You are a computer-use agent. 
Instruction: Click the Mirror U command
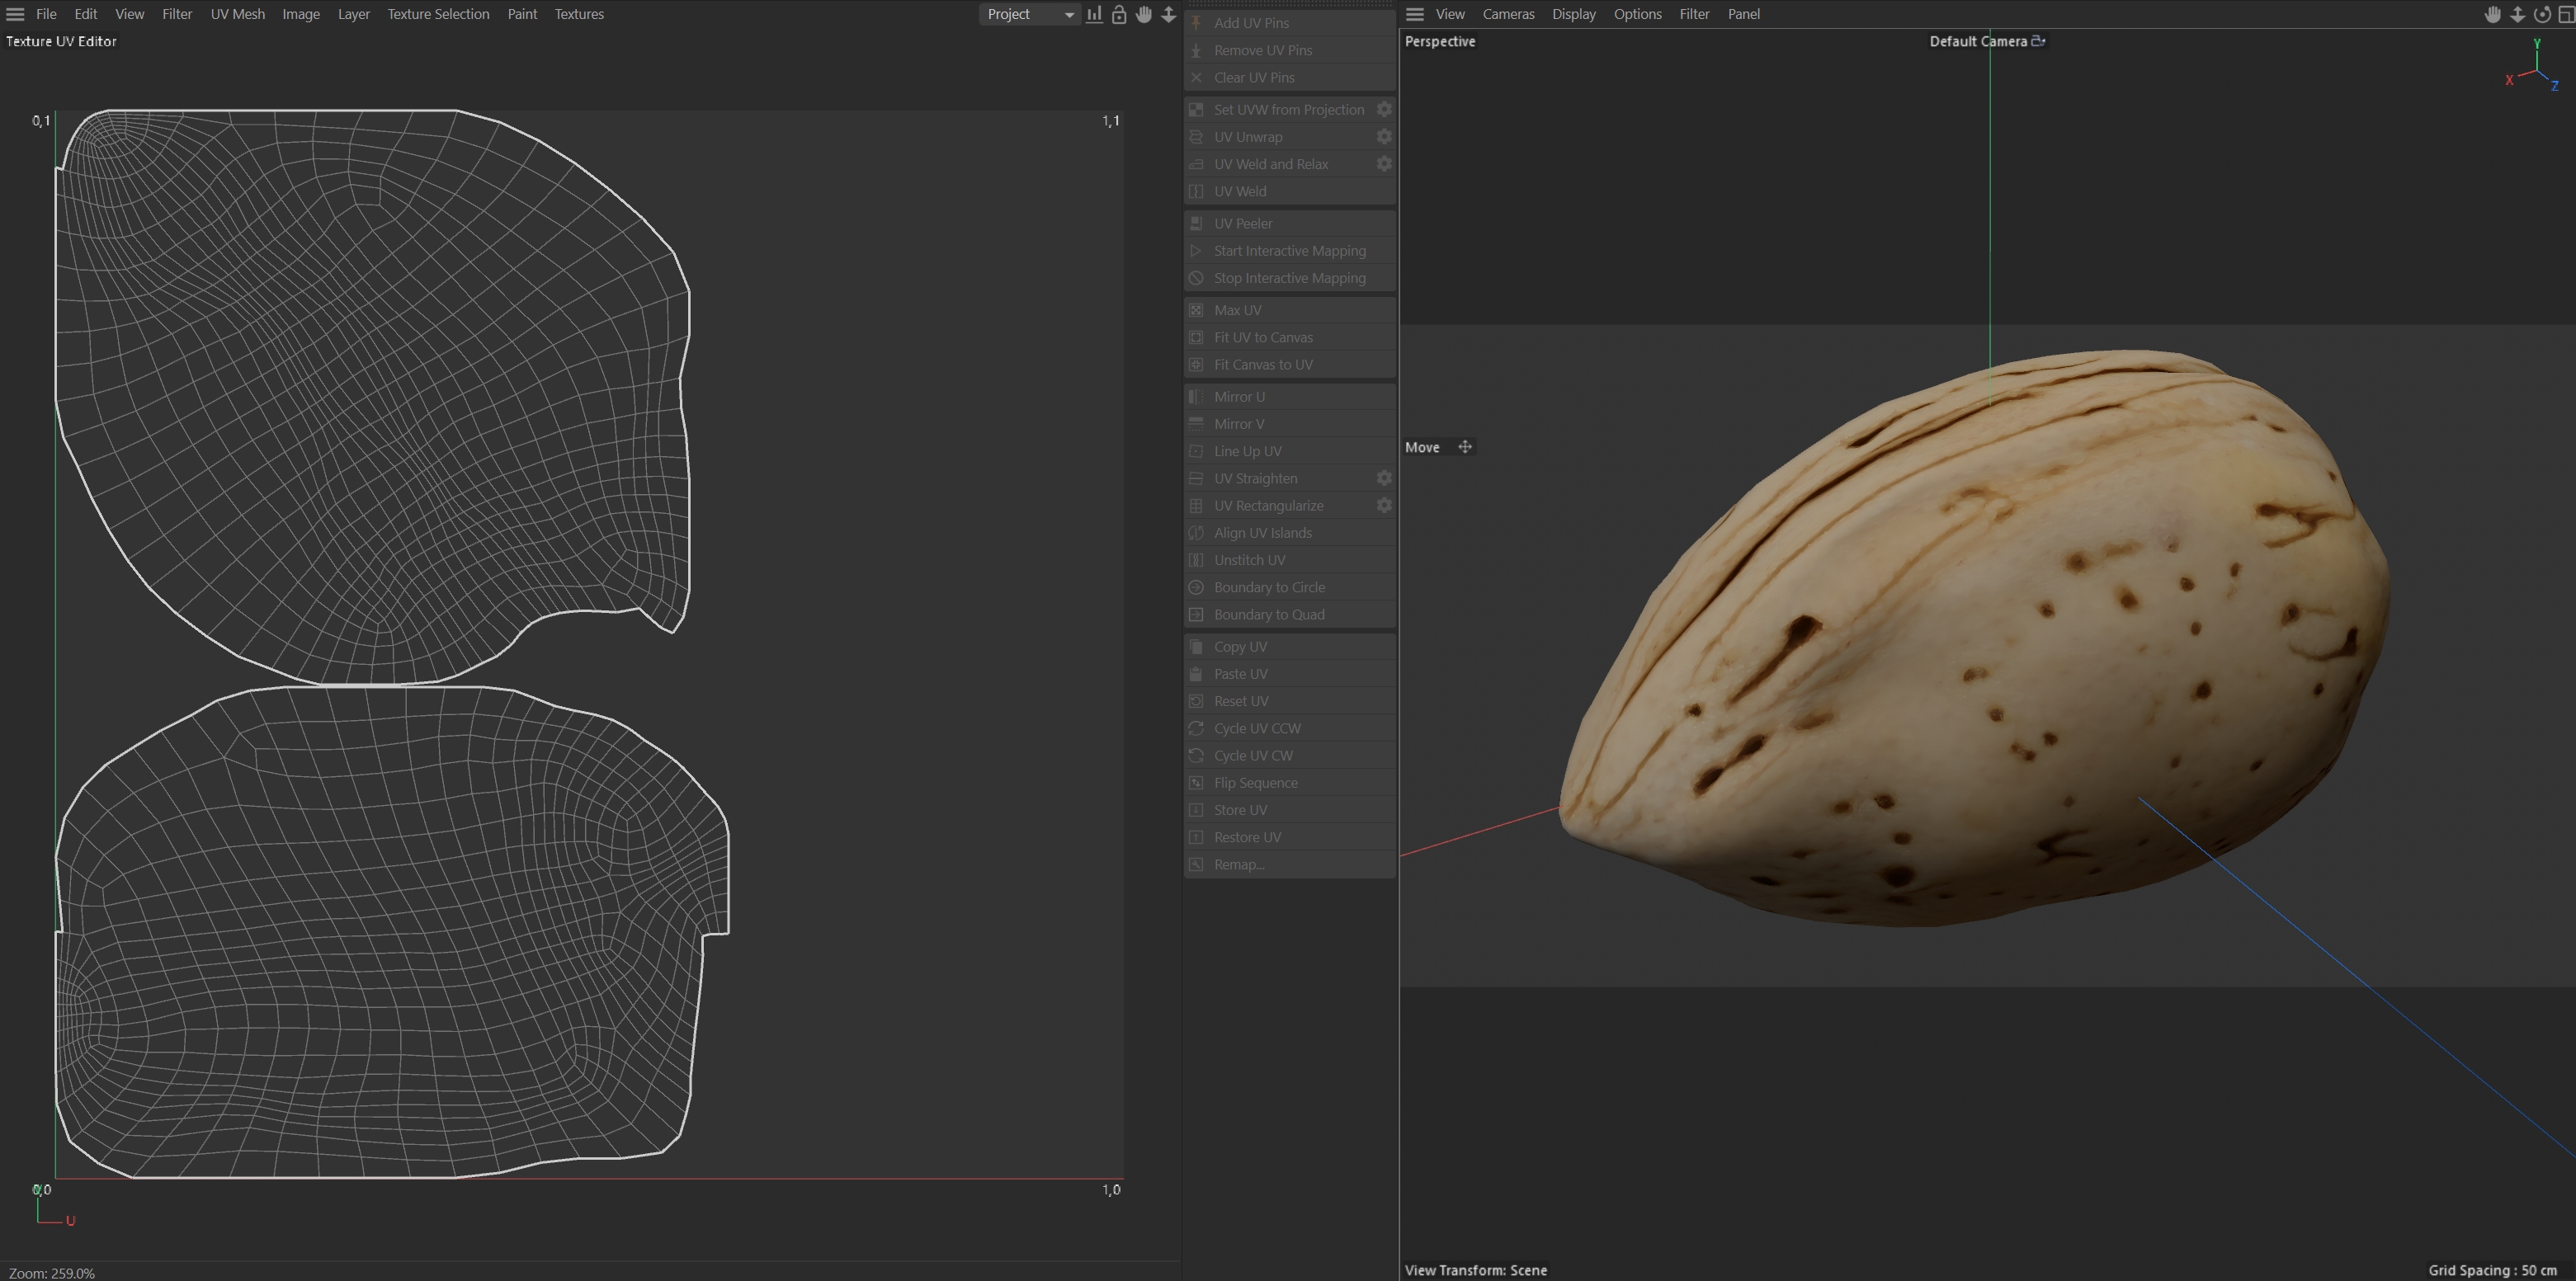coord(1239,397)
